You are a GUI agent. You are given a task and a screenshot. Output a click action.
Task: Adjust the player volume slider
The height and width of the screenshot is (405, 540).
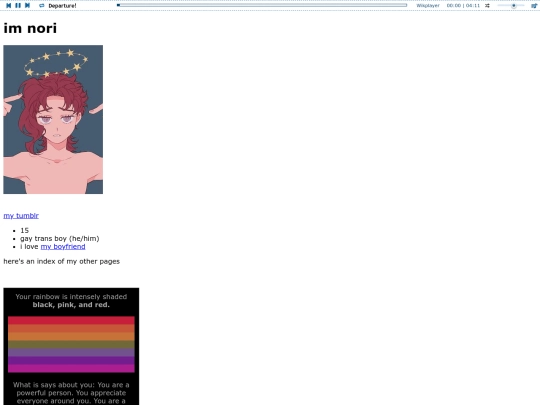click(x=511, y=6)
